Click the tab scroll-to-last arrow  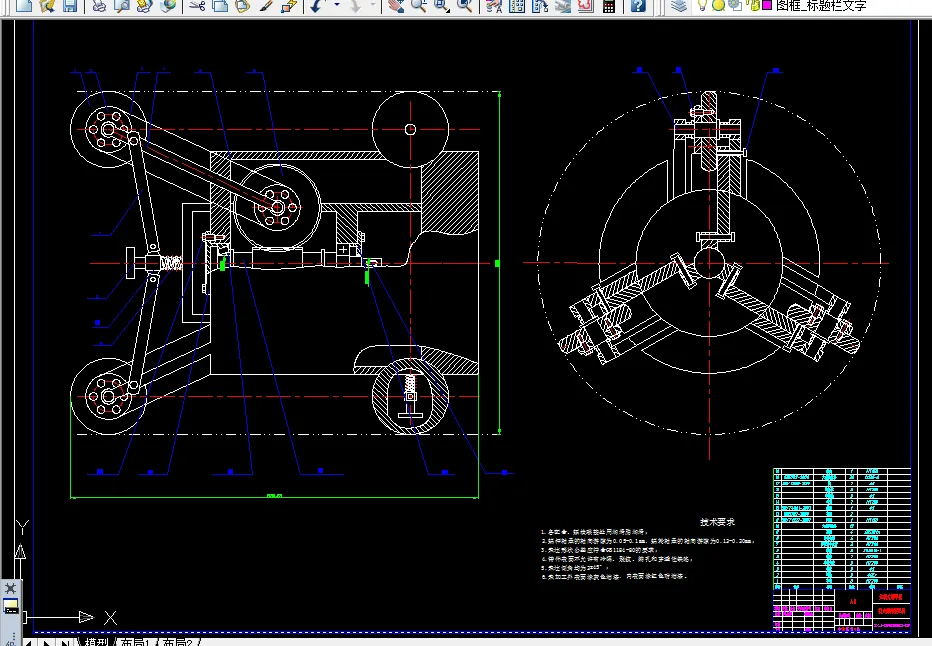tap(65, 642)
